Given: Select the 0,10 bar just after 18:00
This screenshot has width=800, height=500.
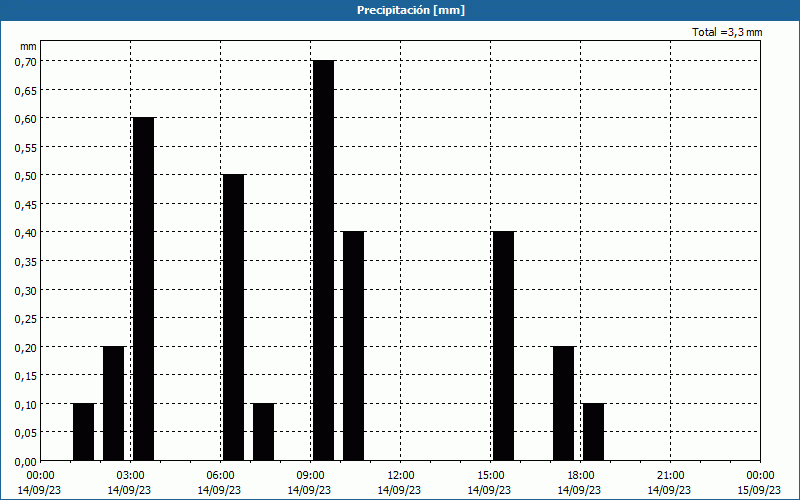Looking at the screenshot, I should [593, 432].
